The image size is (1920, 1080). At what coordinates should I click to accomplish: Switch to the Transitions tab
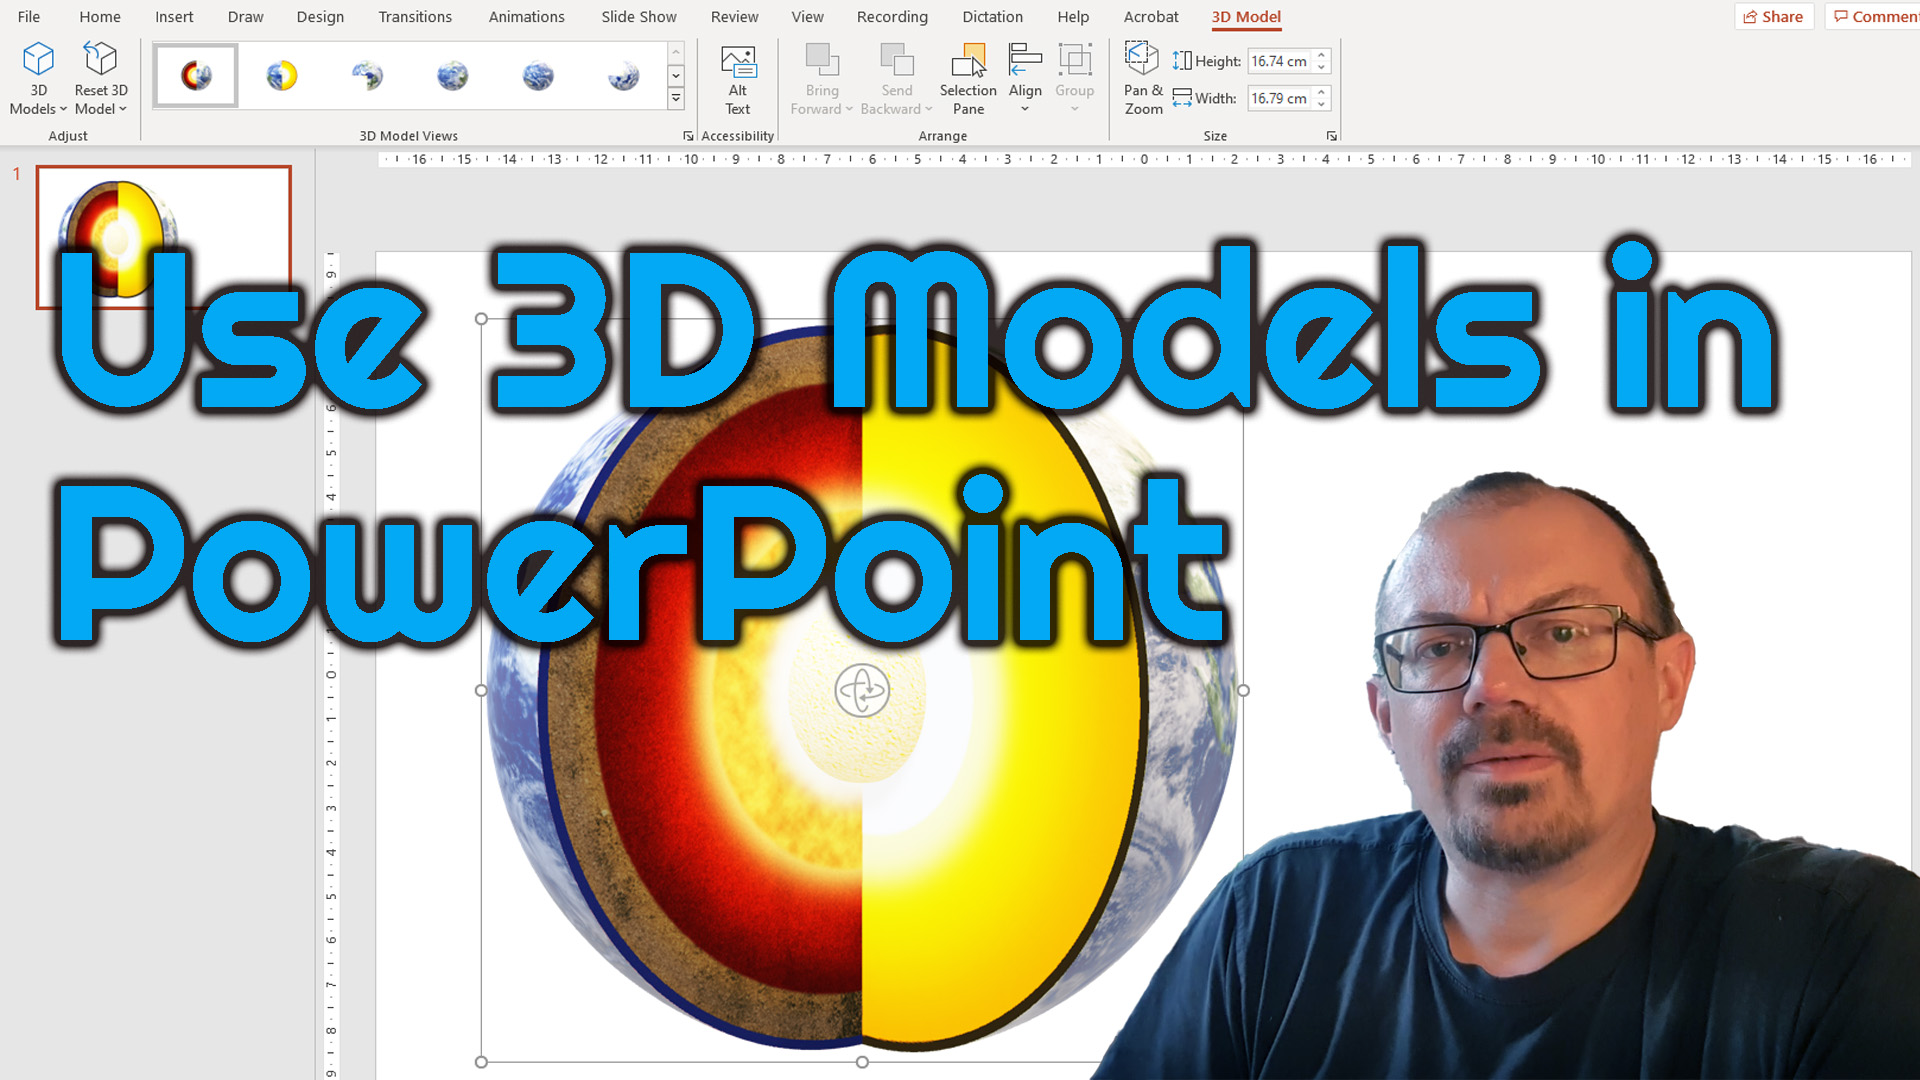414,17
